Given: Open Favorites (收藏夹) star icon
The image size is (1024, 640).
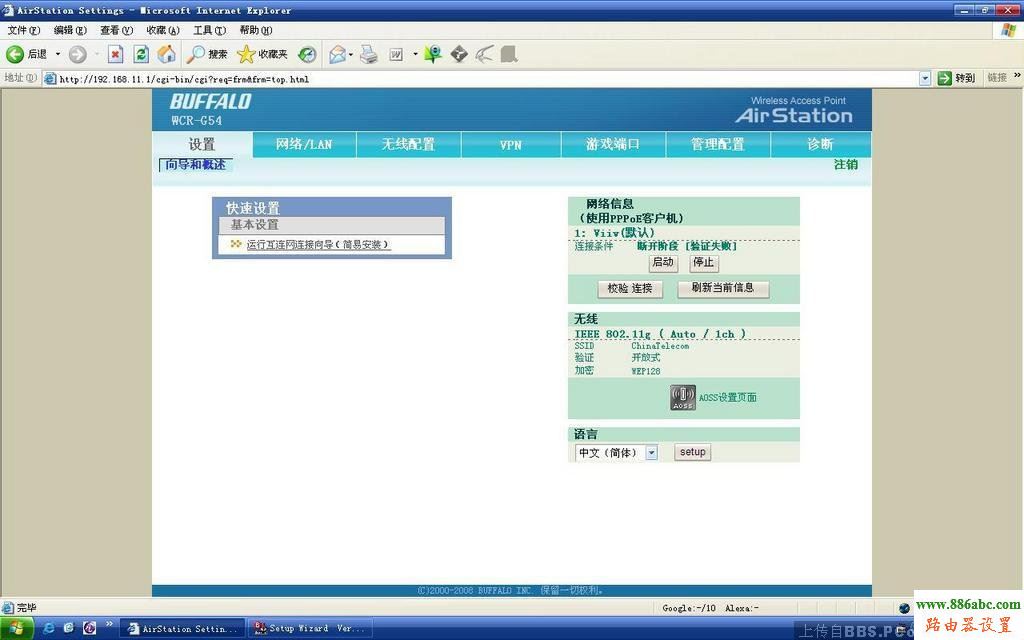Looking at the screenshot, I should (x=262, y=54).
